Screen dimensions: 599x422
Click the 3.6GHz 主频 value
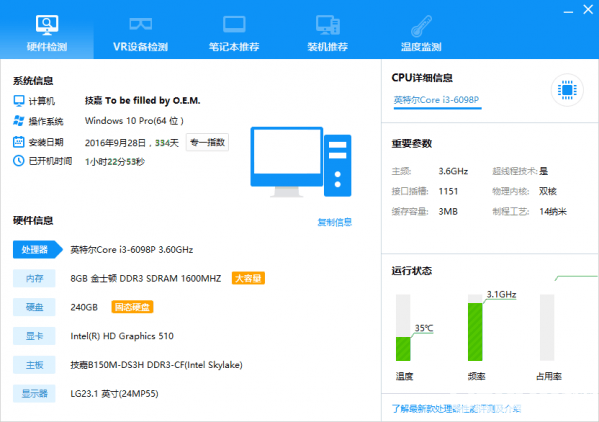click(x=453, y=171)
